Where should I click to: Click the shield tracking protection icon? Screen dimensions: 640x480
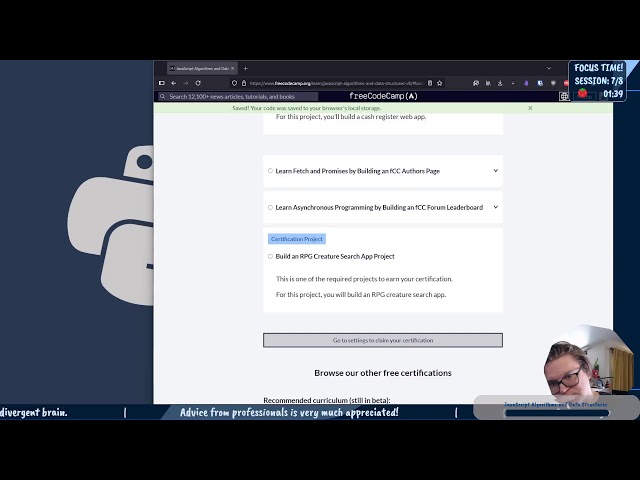click(x=234, y=83)
